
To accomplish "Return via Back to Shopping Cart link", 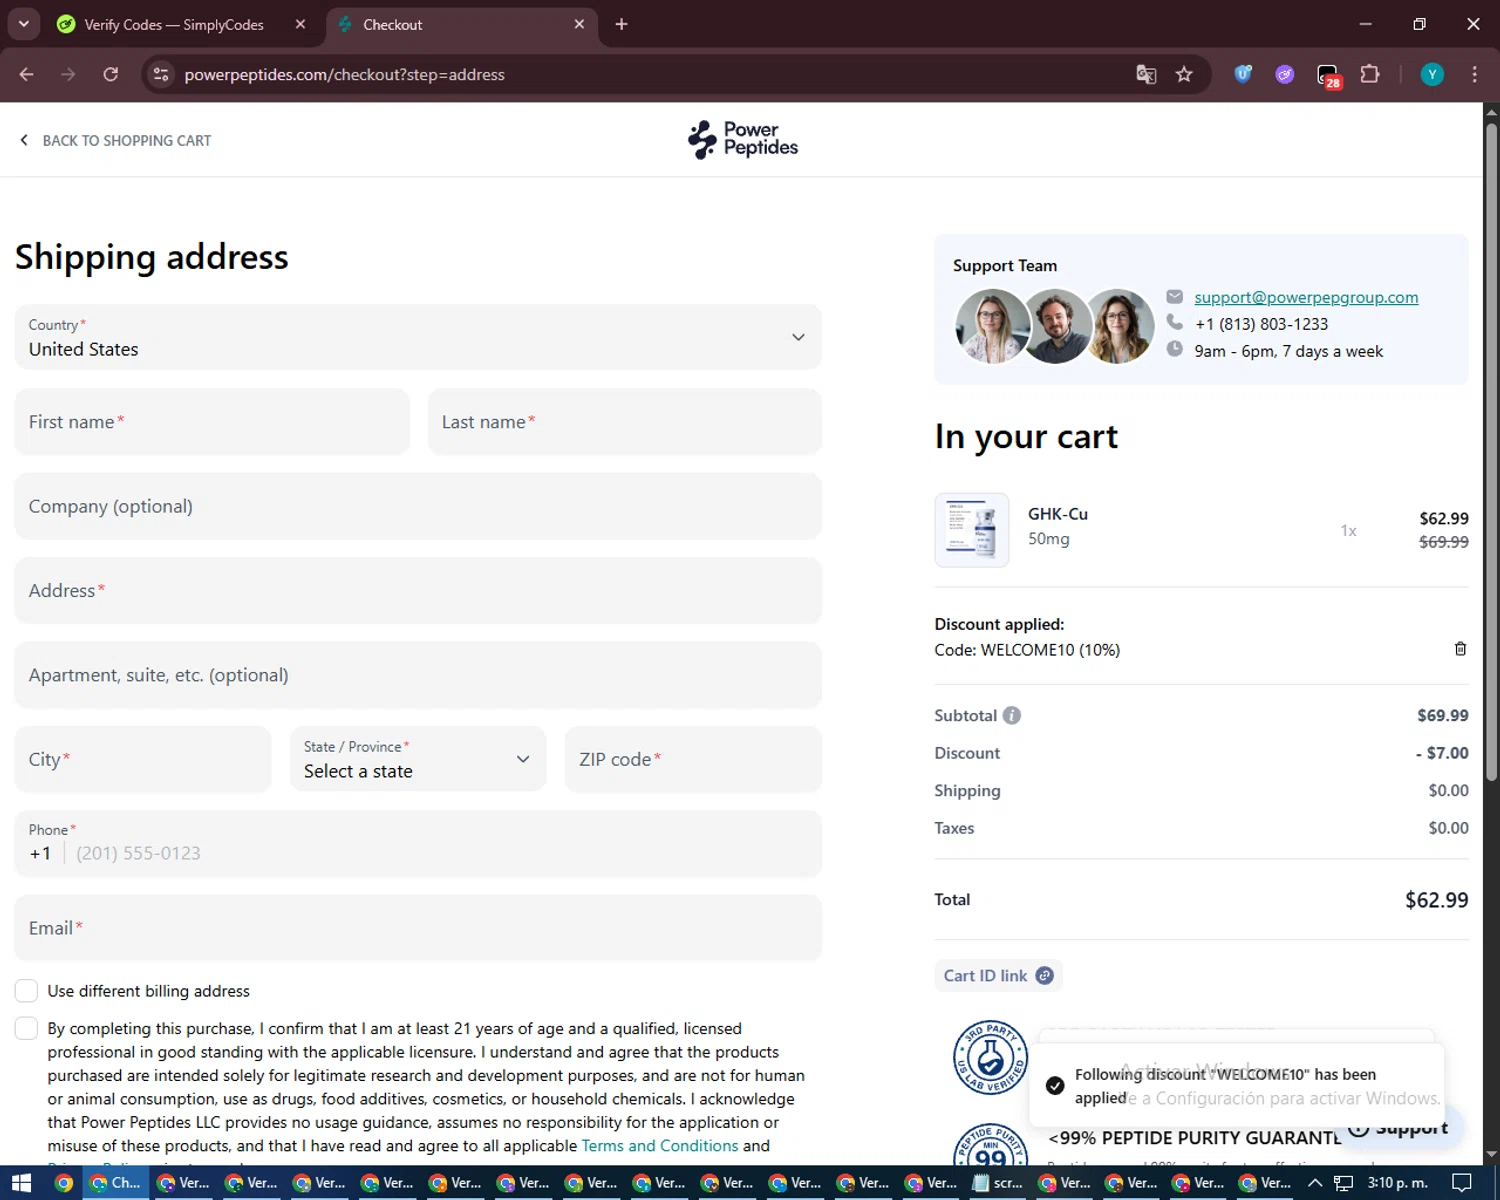I will coord(116,140).
